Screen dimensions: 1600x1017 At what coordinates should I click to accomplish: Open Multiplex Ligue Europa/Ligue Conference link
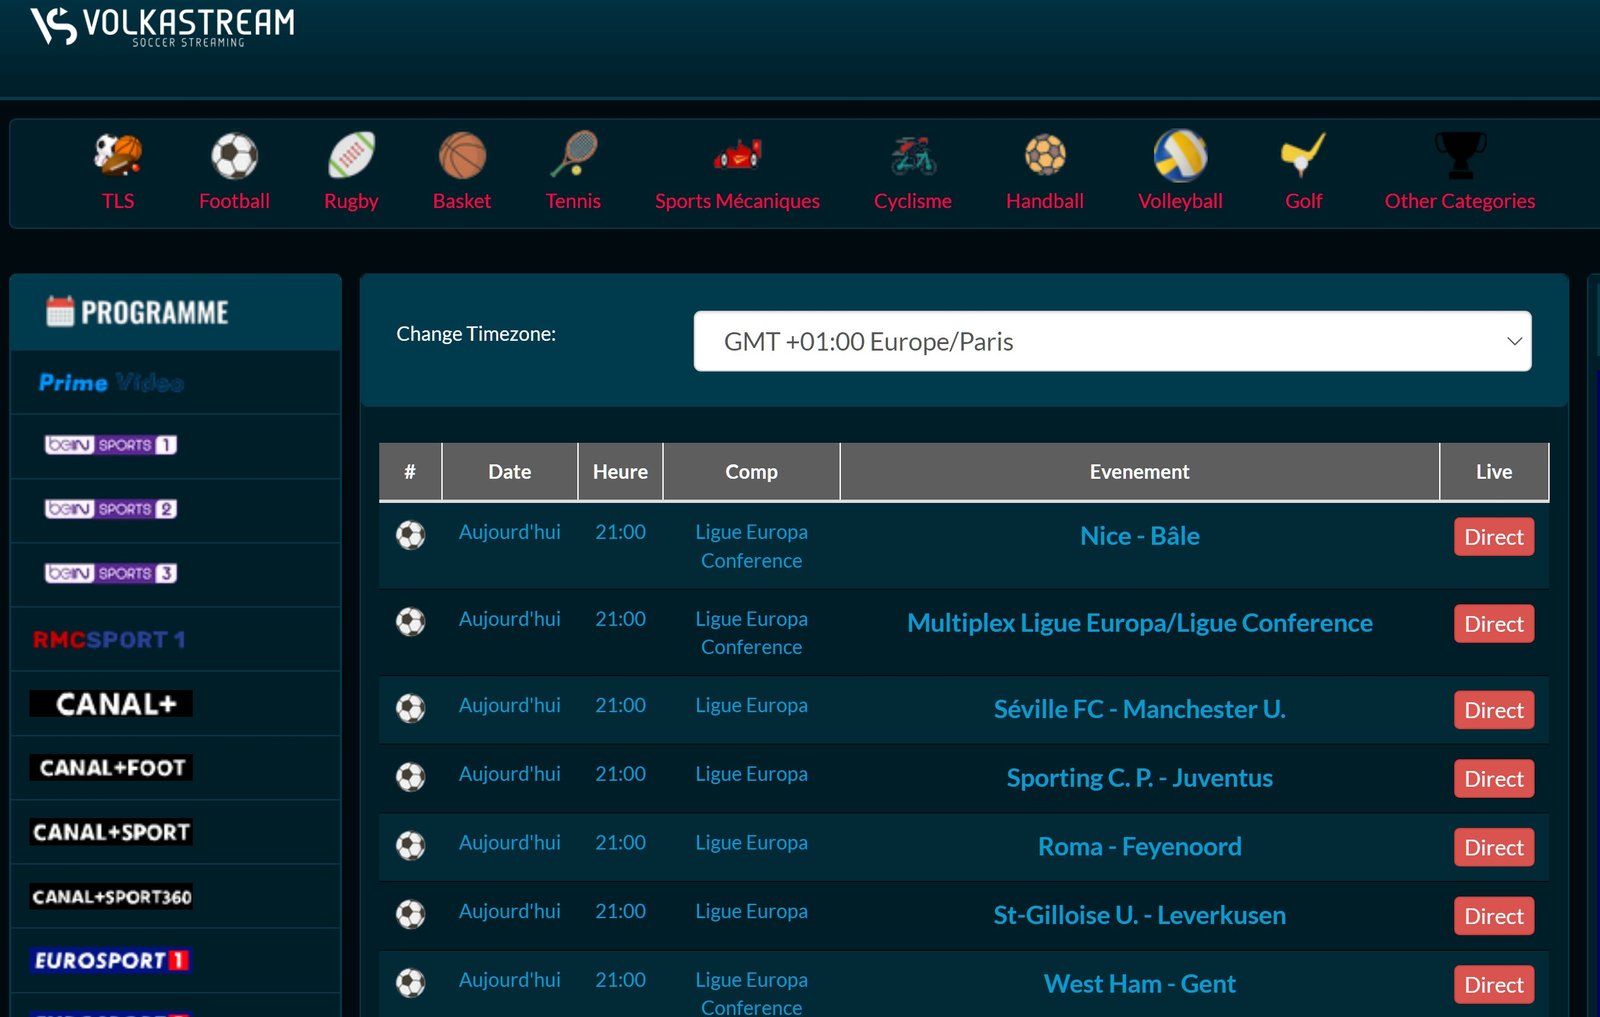click(1140, 623)
